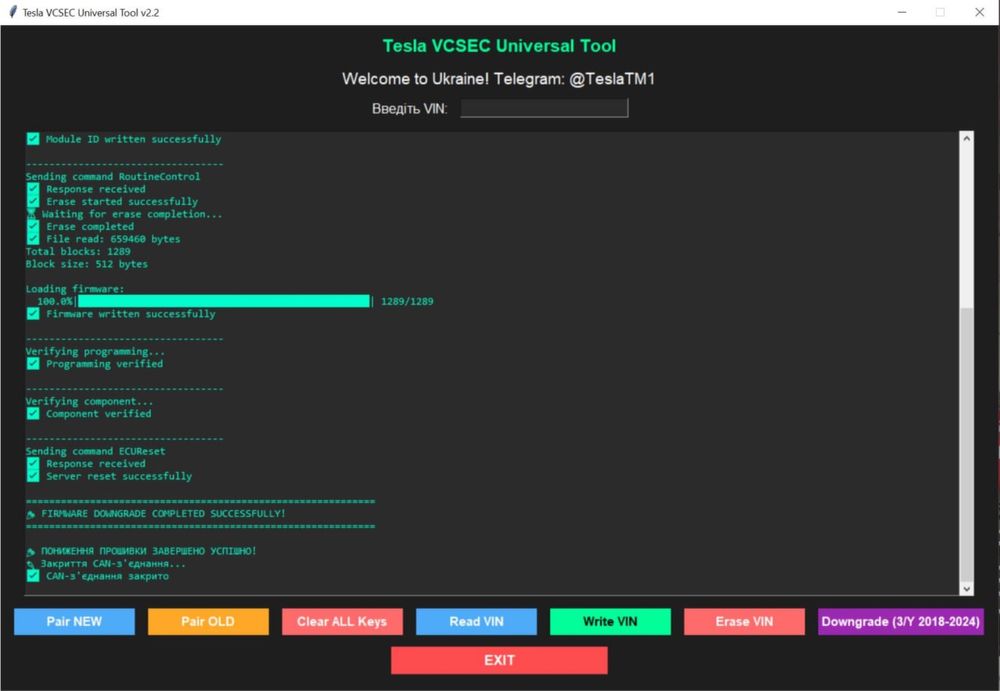Click the 'Module ID written successfully' line
1000x691 pixels.
[x=133, y=139]
